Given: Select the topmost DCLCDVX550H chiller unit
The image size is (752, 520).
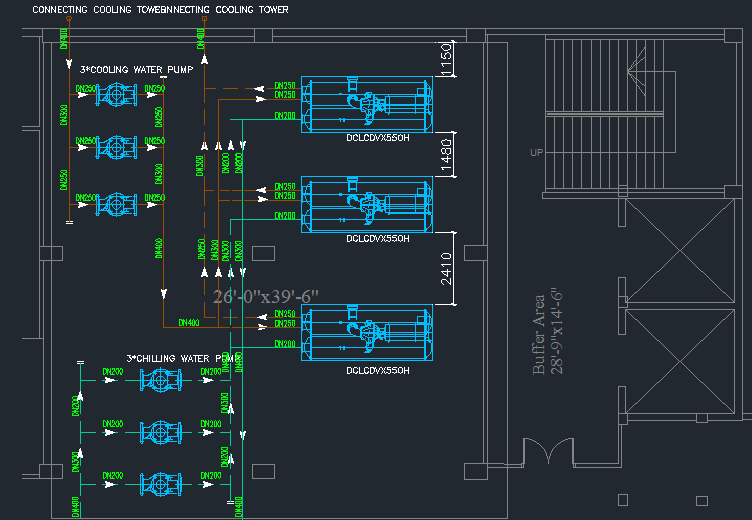Looking at the screenshot, I should (368, 104).
